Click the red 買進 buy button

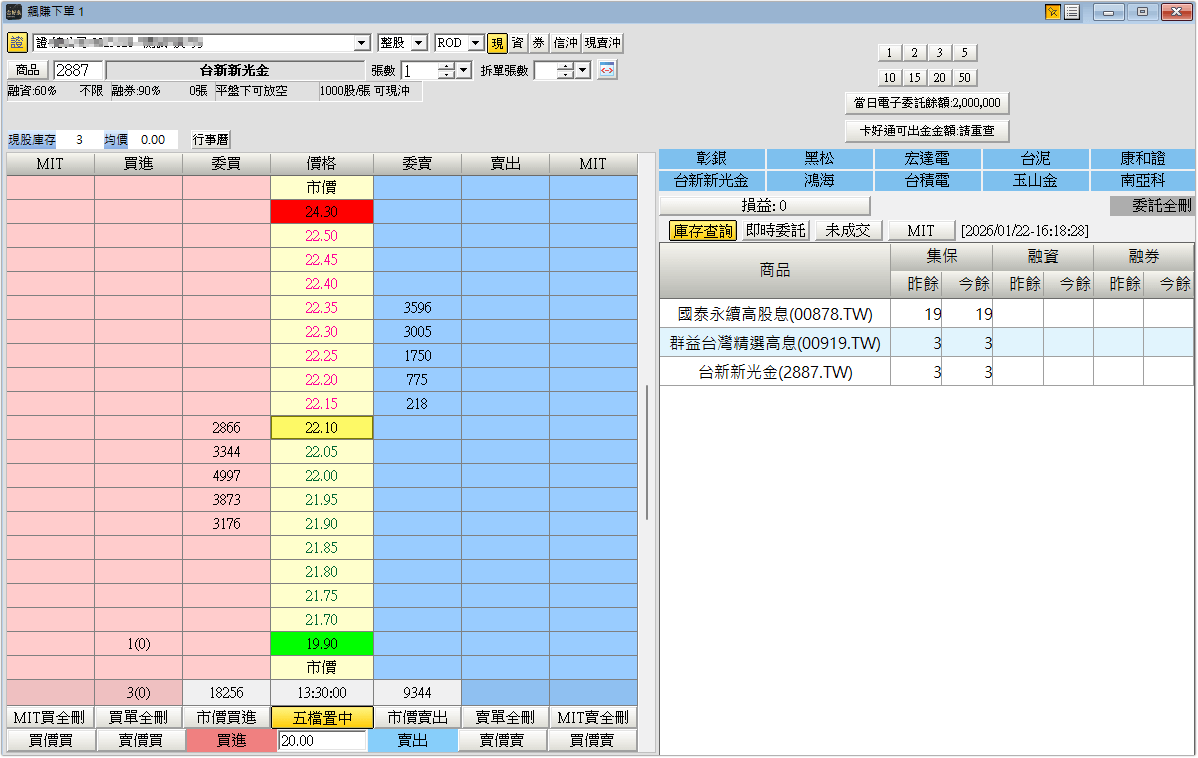pyautogui.click(x=231, y=740)
